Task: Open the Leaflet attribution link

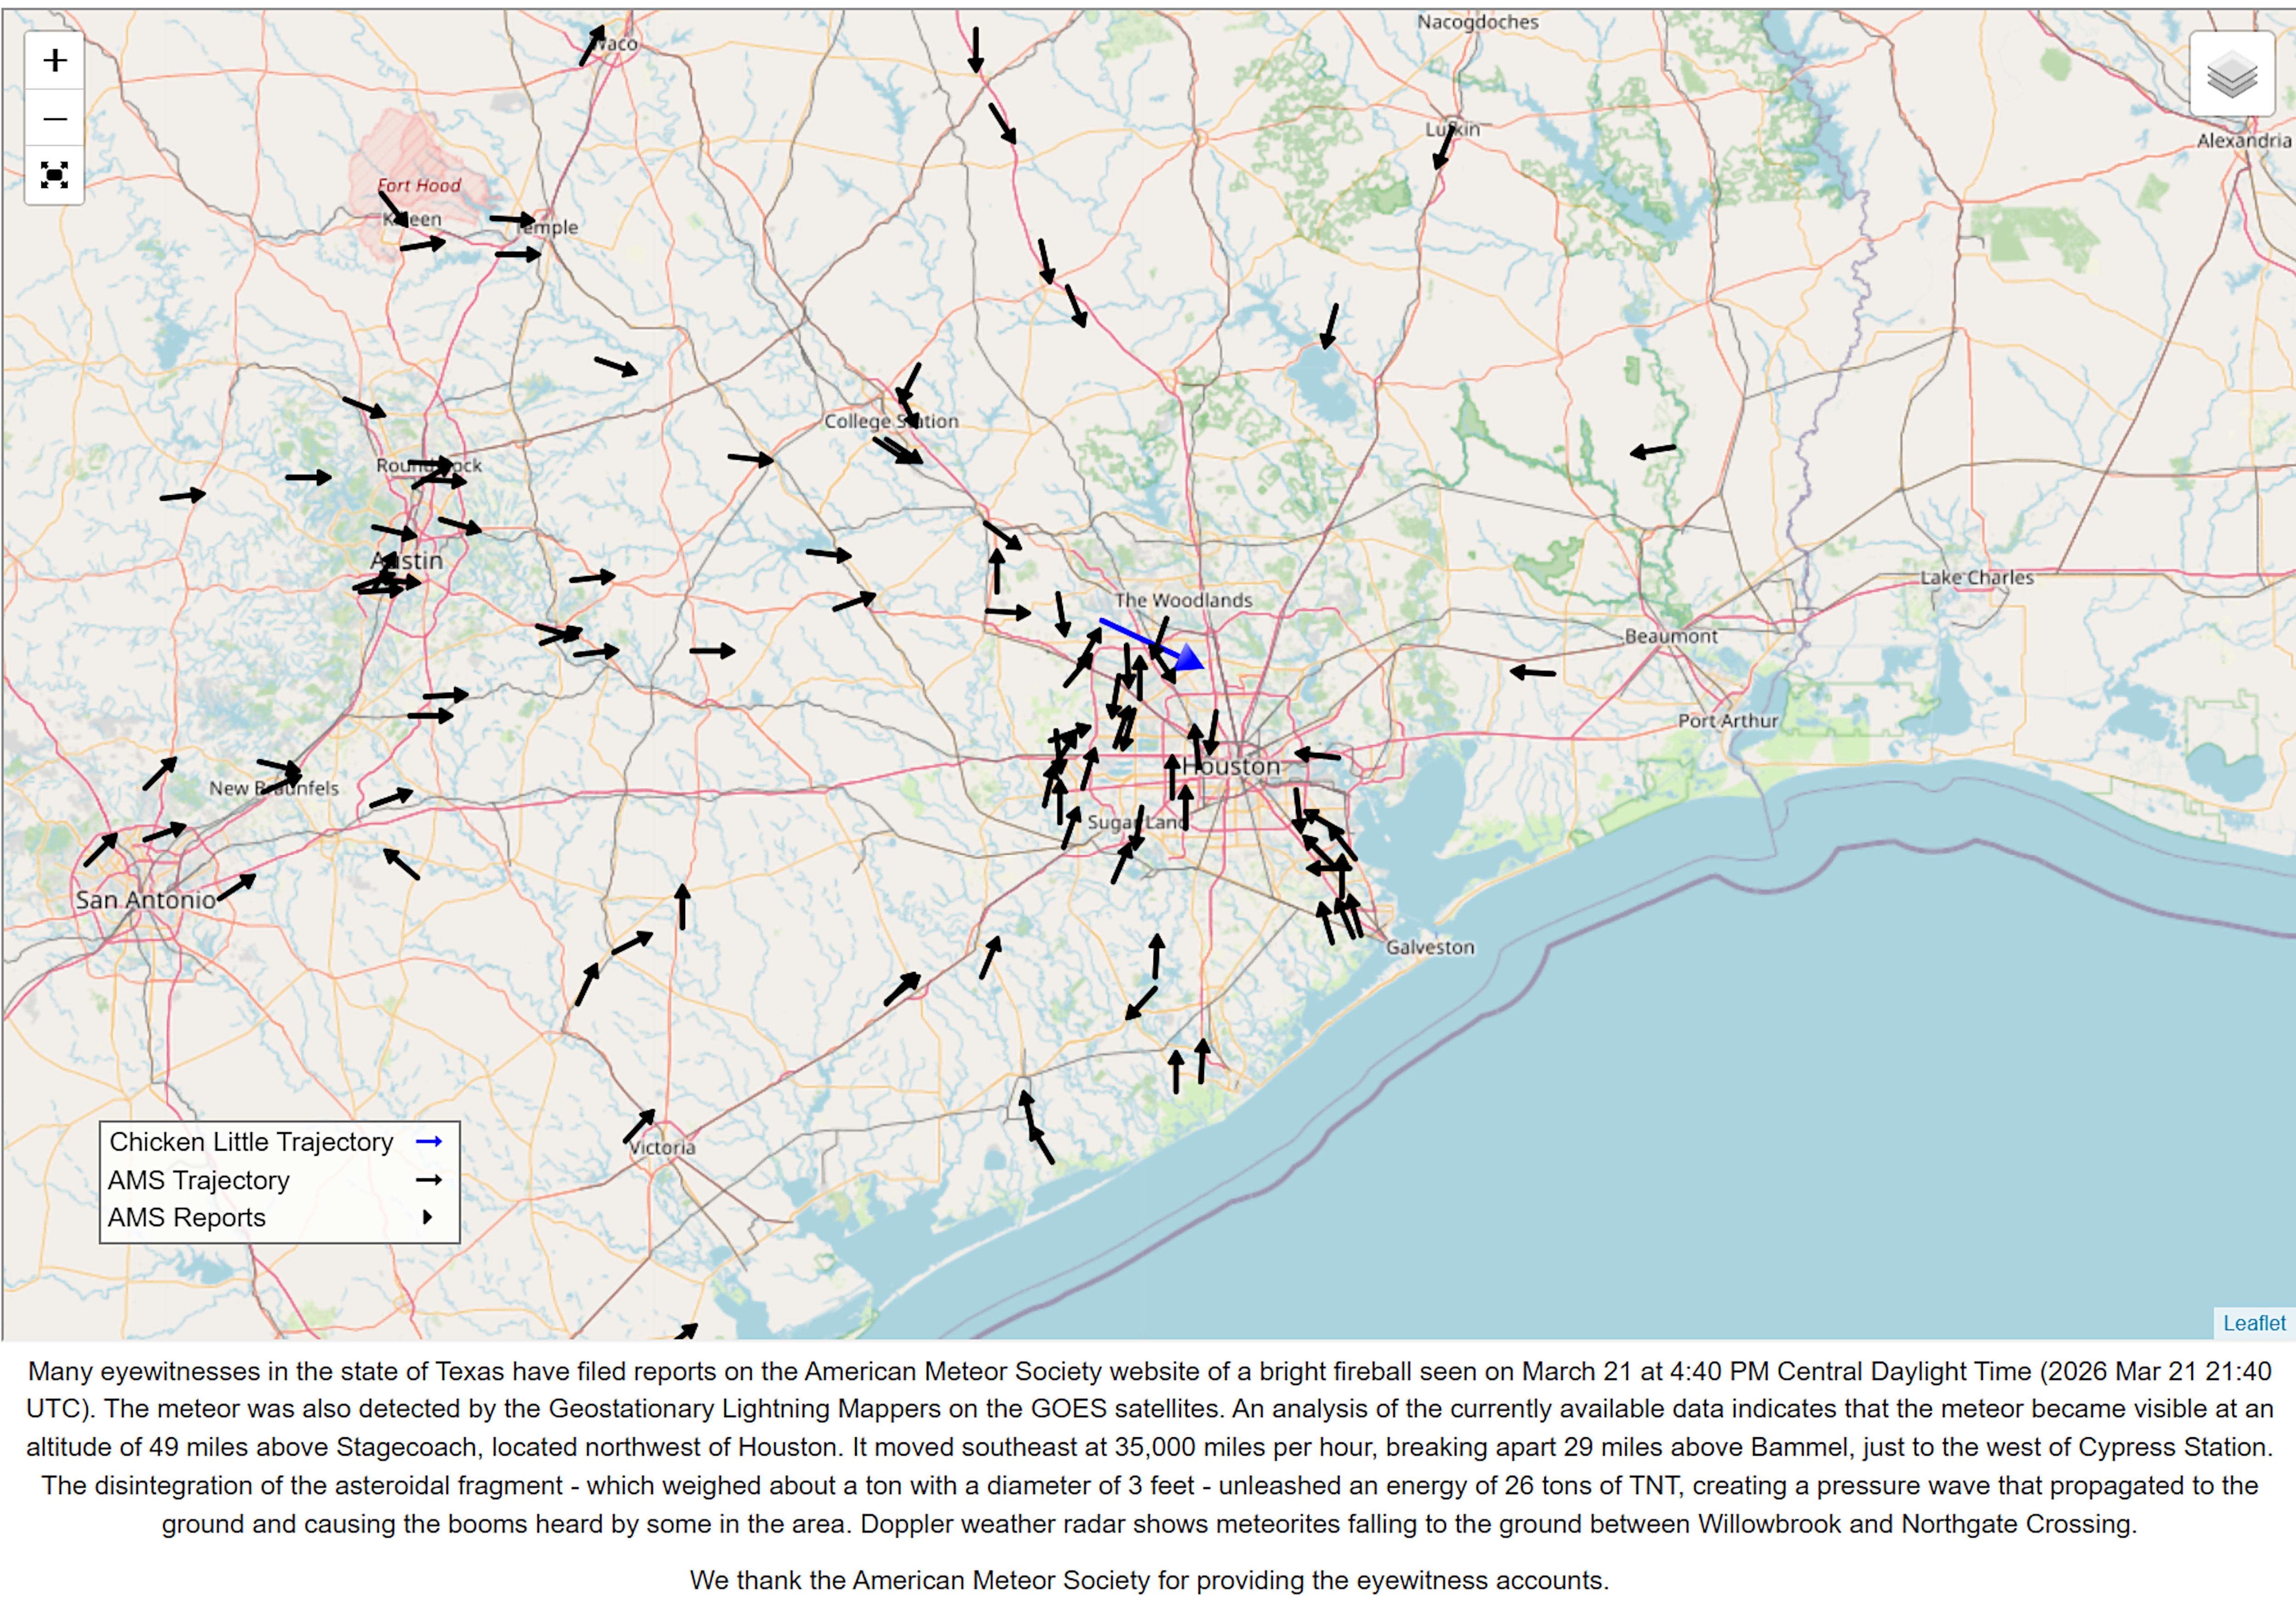Action: coord(2254,1323)
